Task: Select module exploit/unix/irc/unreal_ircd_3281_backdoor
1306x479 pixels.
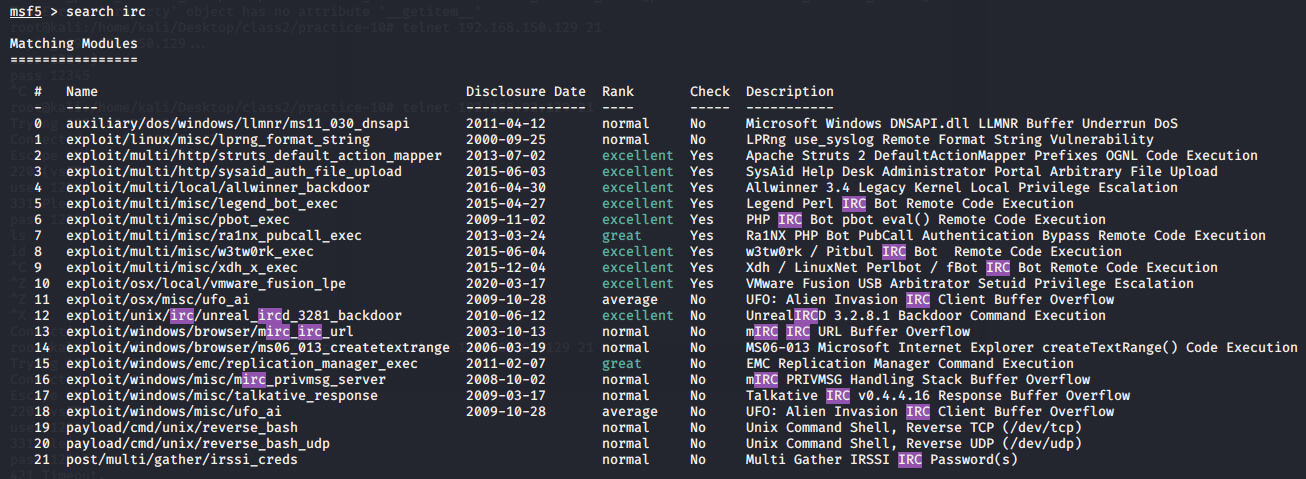Action: pyautogui.click(x=234, y=316)
